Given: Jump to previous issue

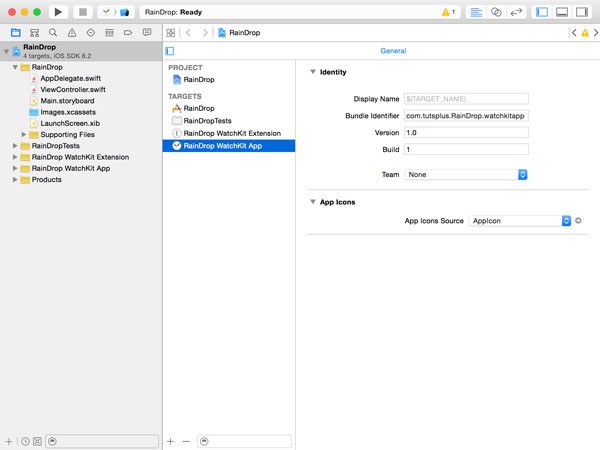Looking at the screenshot, I should pyautogui.click(x=574, y=33).
